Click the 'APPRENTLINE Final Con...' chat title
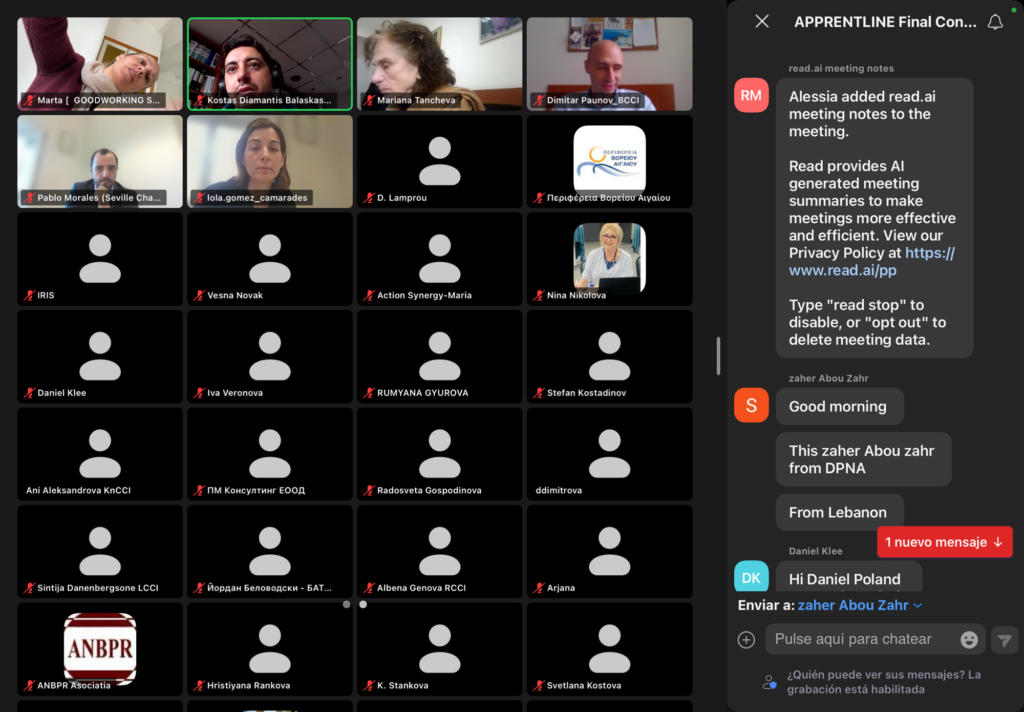Image resolution: width=1024 pixels, height=712 pixels. click(x=884, y=21)
